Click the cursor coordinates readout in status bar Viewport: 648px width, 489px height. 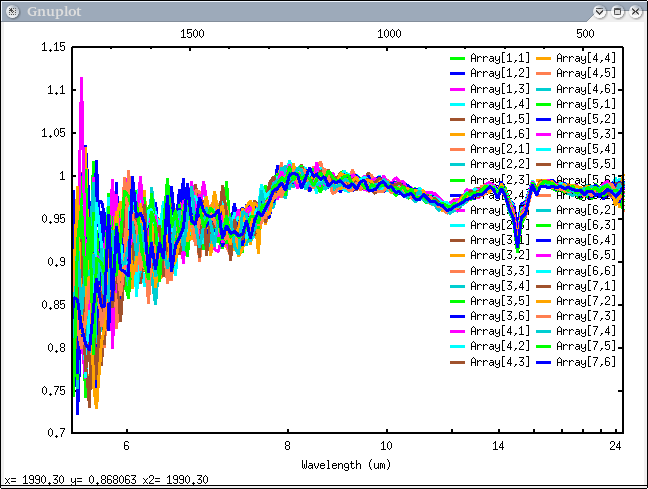pos(107,479)
